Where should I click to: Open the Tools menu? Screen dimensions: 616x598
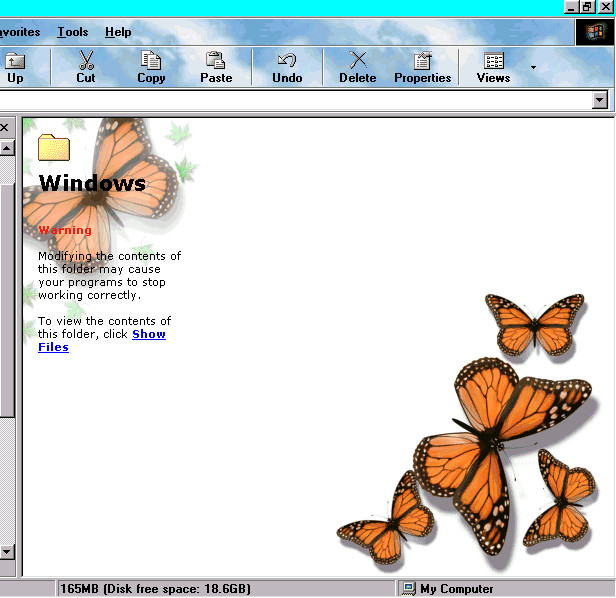coord(73,32)
